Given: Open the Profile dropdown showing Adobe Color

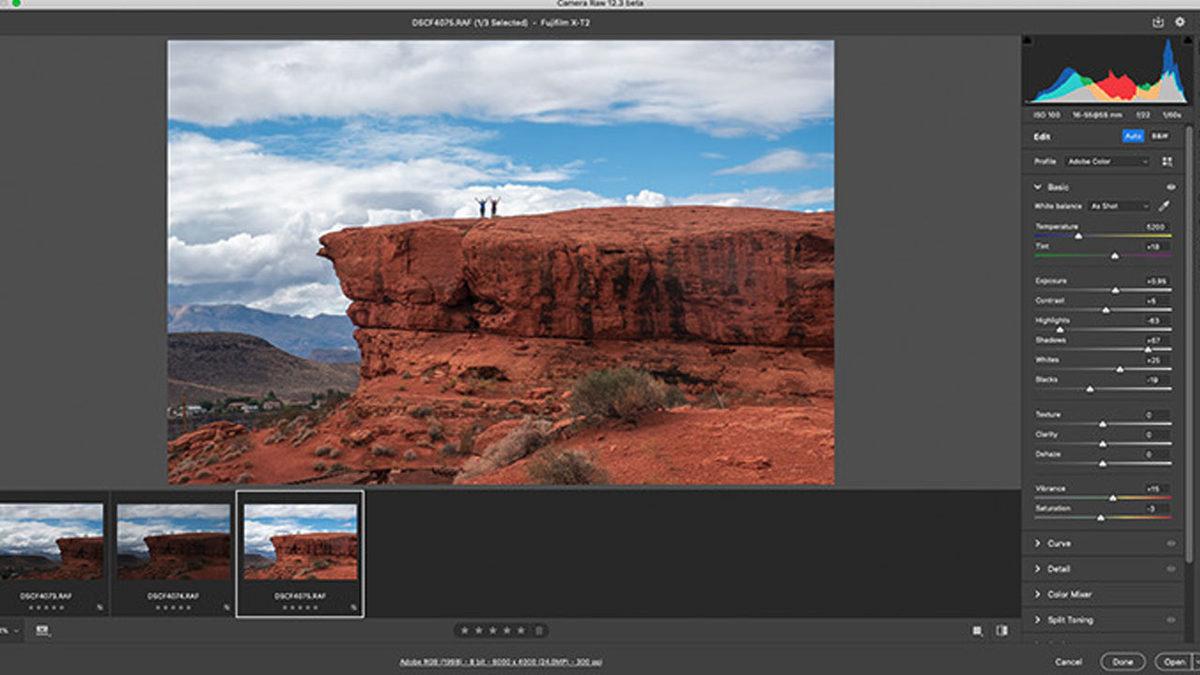Looking at the screenshot, I should tap(1107, 162).
